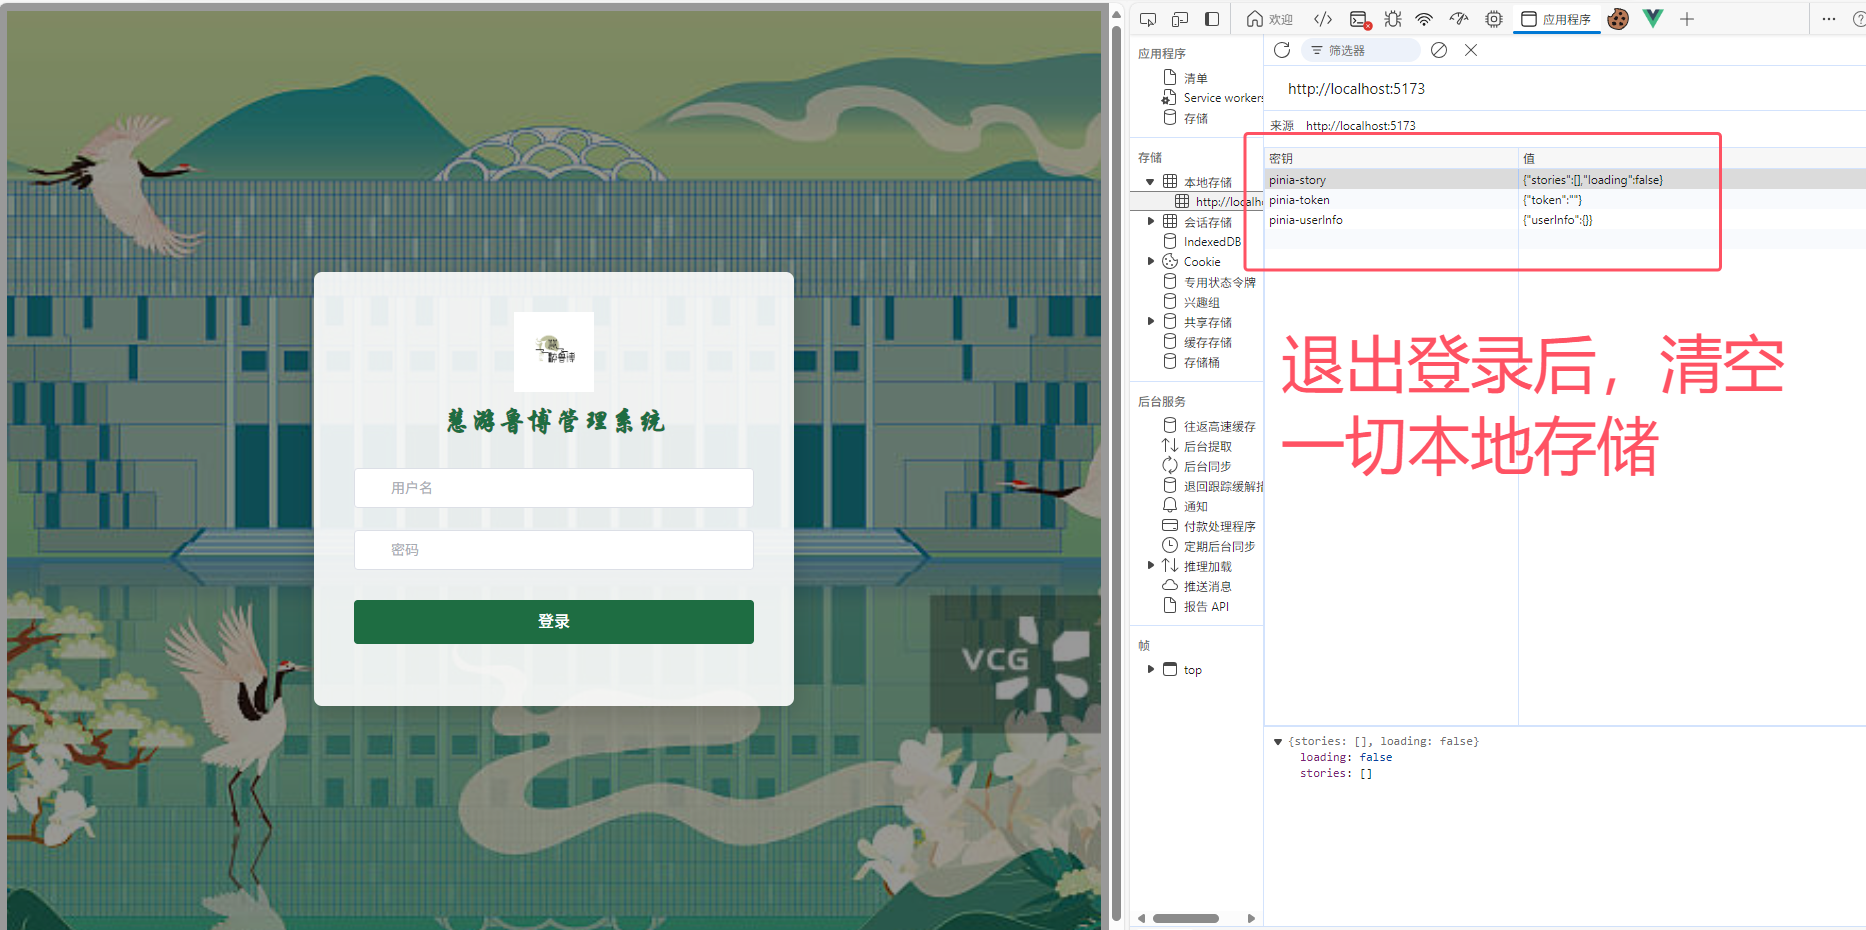Open 付款处理程序 in the sidebar
This screenshot has height=930, width=1866.
pyautogui.click(x=1219, y=526)
